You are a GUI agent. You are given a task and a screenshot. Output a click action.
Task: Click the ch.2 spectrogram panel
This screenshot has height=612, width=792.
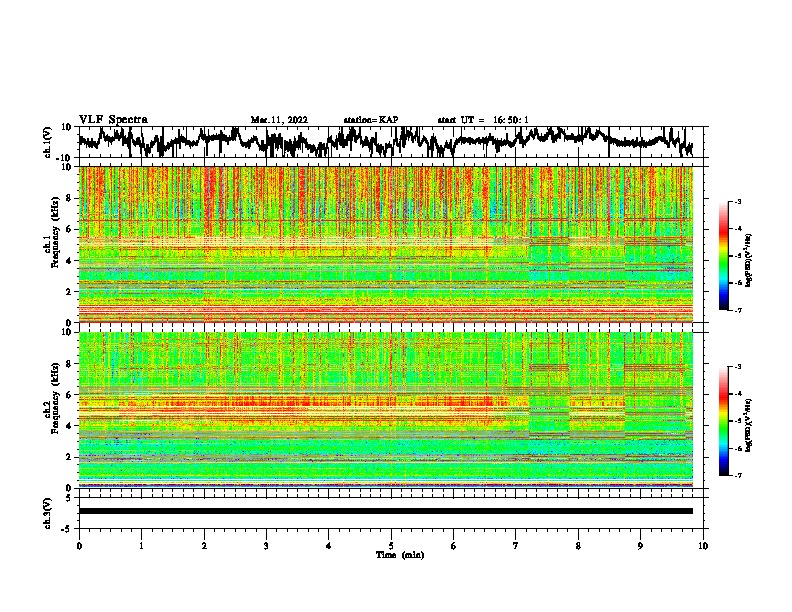click(x=385, y=410)
